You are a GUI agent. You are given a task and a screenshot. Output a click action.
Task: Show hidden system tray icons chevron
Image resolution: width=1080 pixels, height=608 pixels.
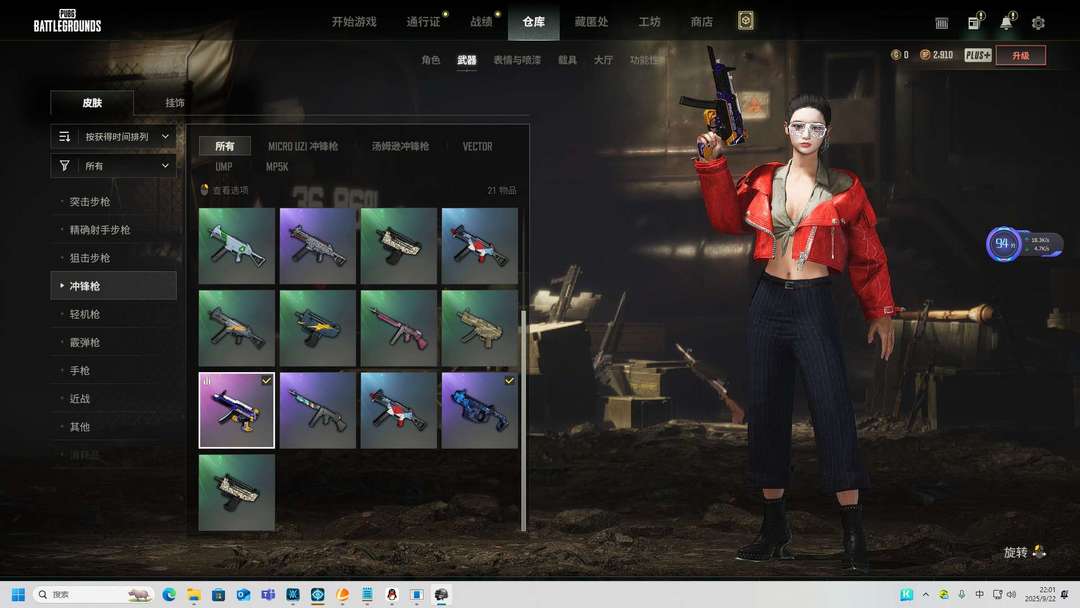tap(926, 594)
